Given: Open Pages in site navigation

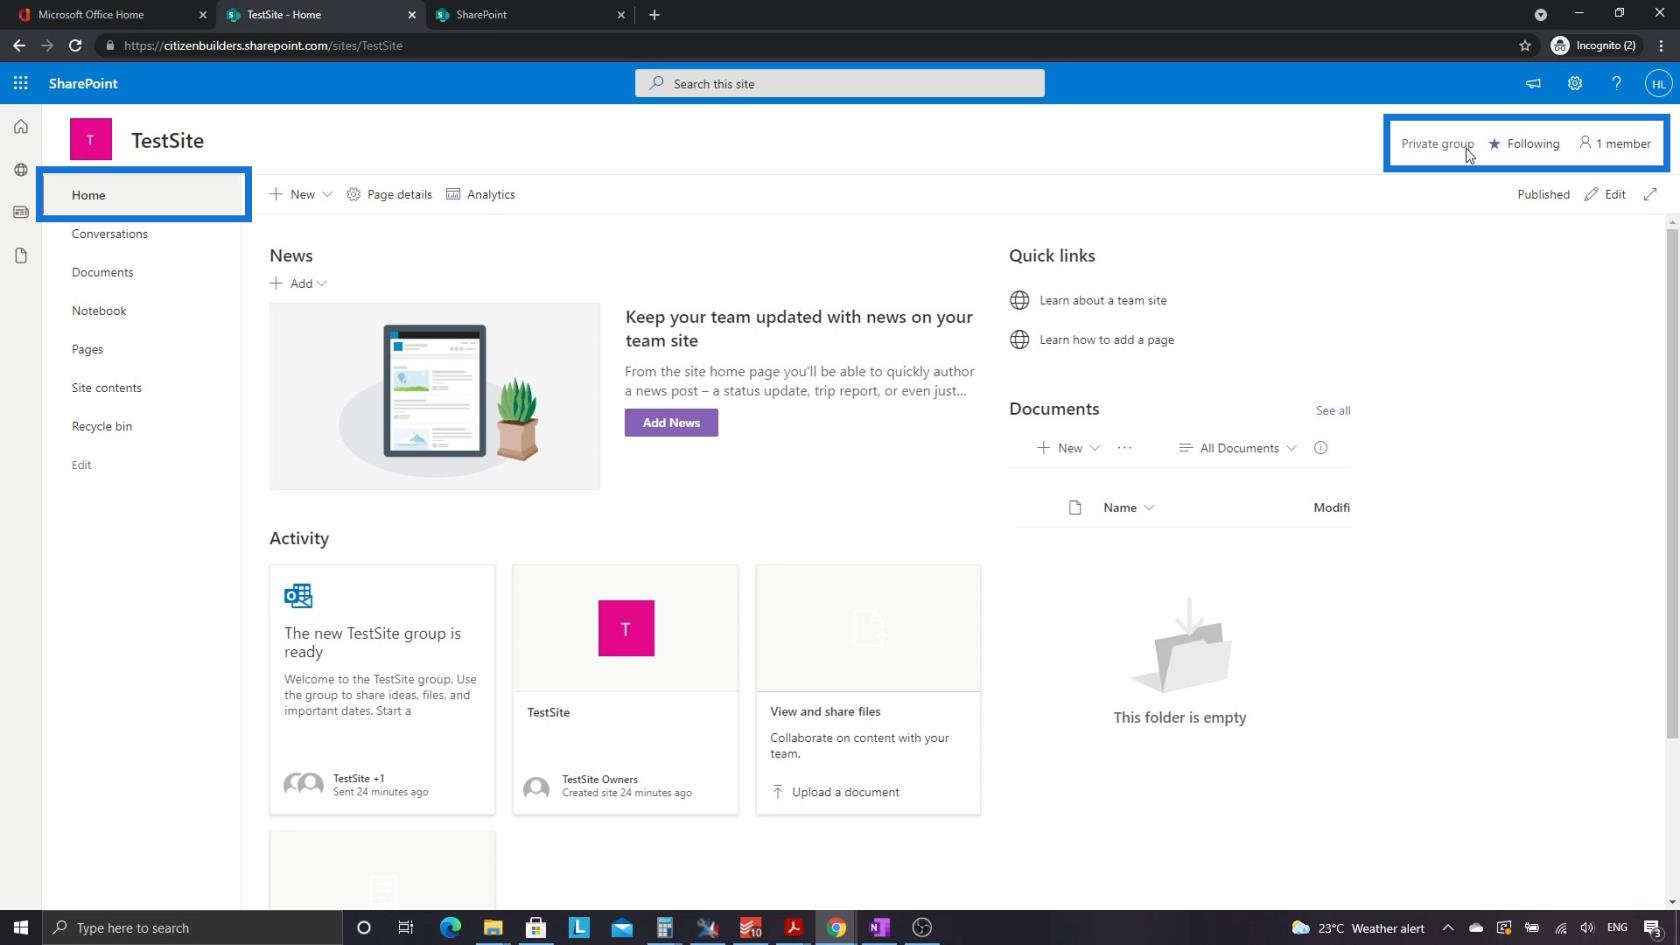Looking at the screenshot, I should point(87,350).
